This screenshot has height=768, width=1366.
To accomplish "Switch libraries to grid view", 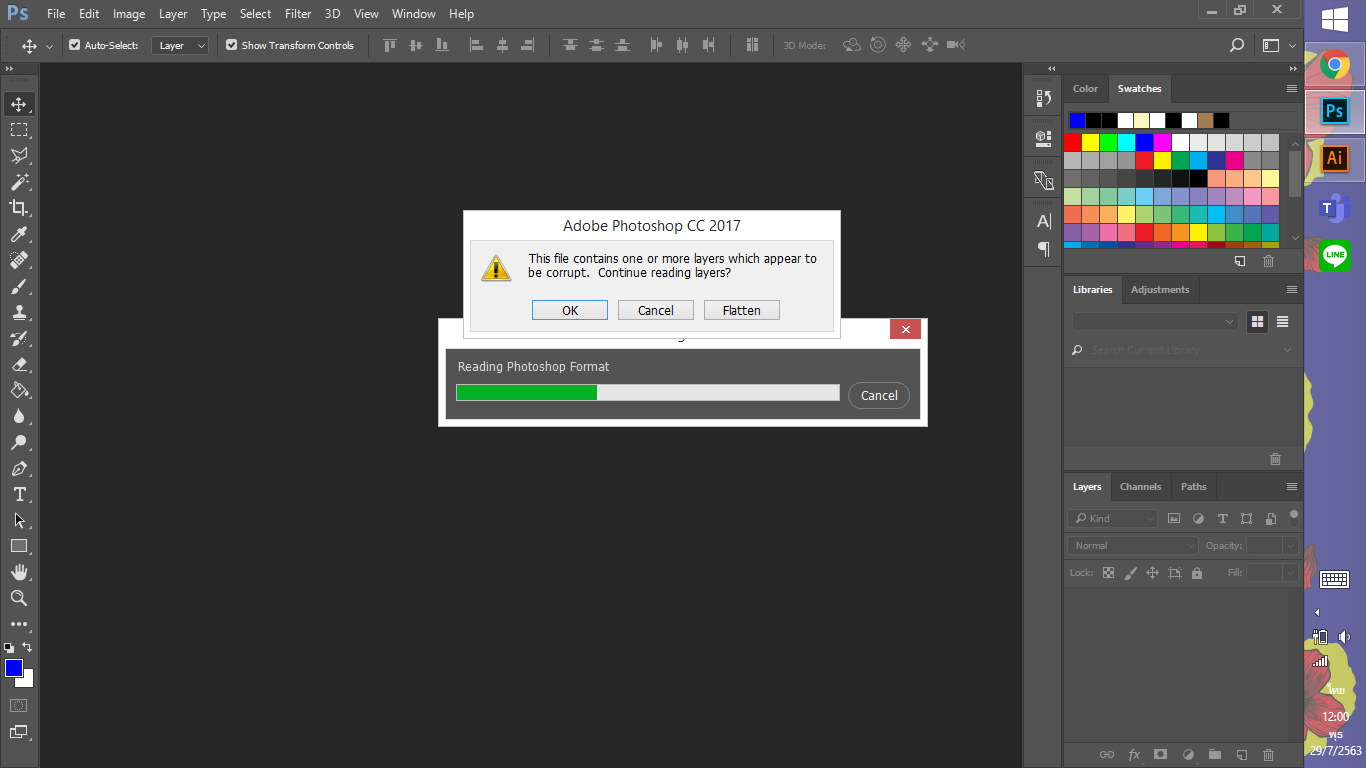I will (1257, 321).
